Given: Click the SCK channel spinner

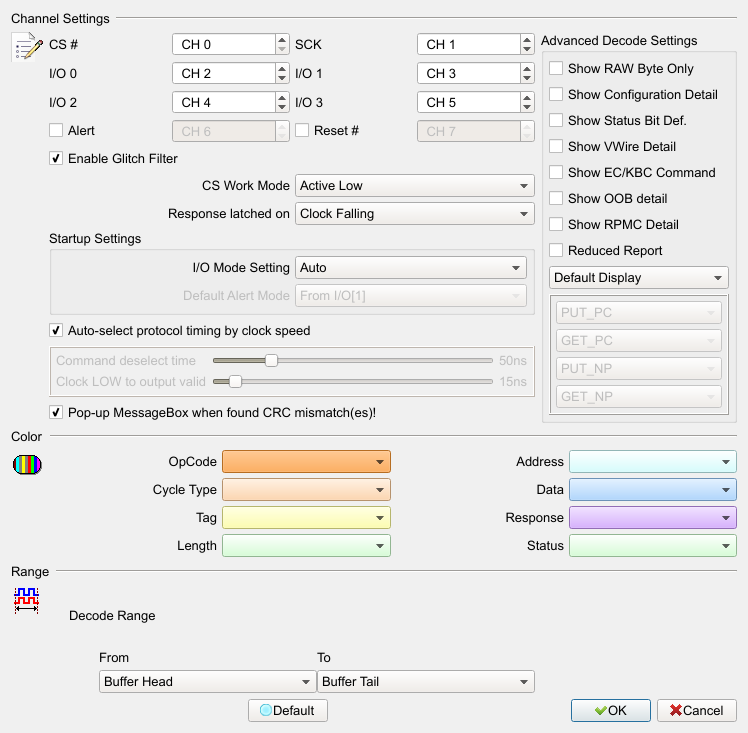Looking at the screenshot, I should pyautogui.click(x=527, y=44).
